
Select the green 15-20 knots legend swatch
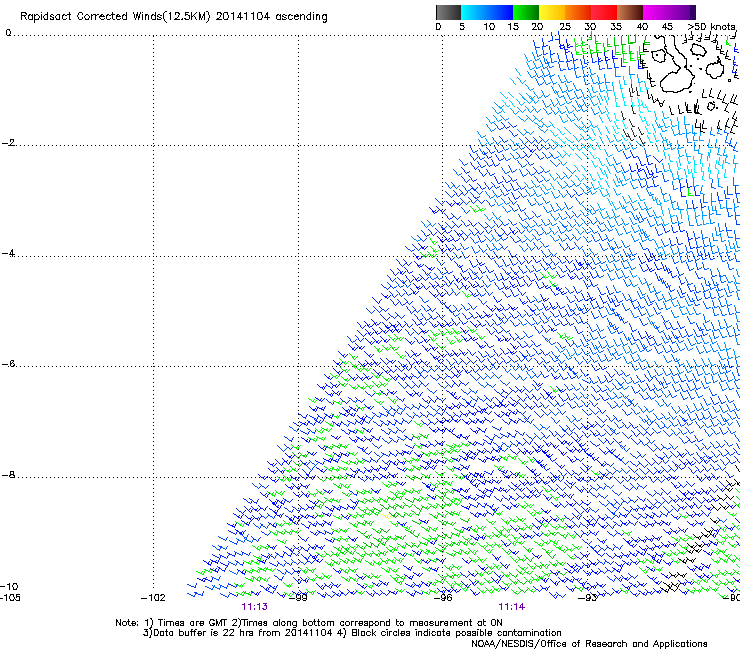click(x=526, y=12)
